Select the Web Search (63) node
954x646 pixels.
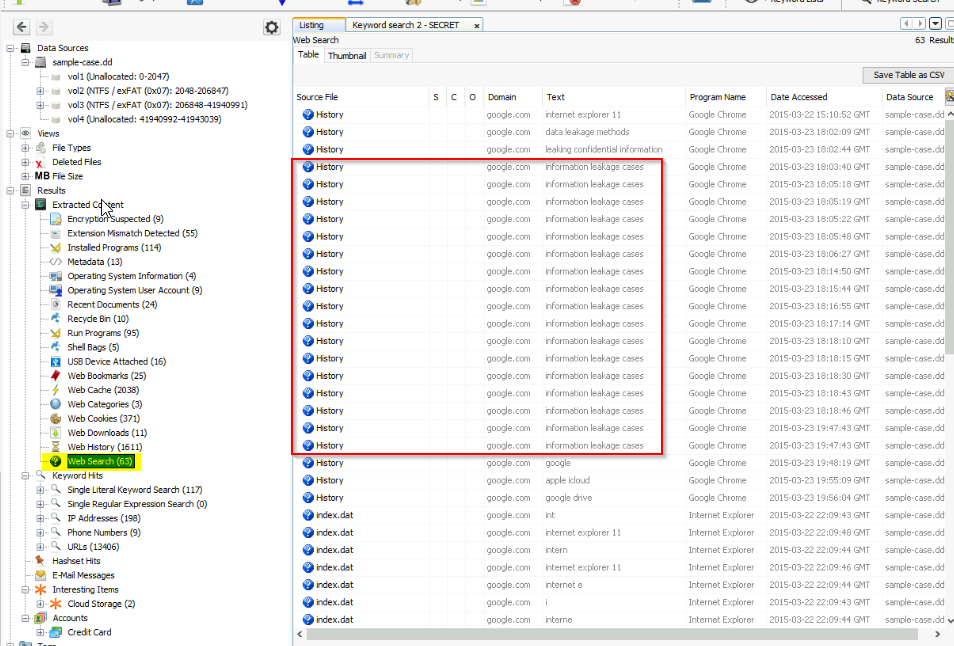(x=100, y=461)
